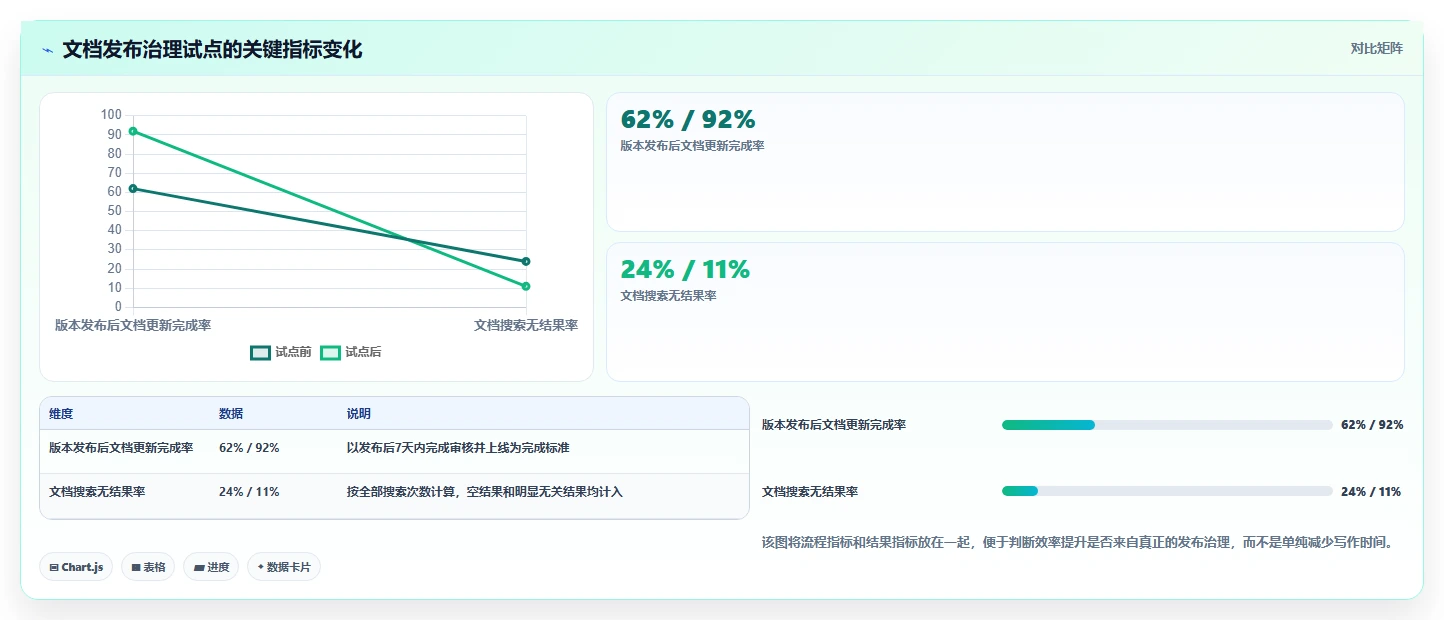Click the progress row label 版本发布后文档更新完成率
This screenshot has width=1444, height=620.
(834, 425)
